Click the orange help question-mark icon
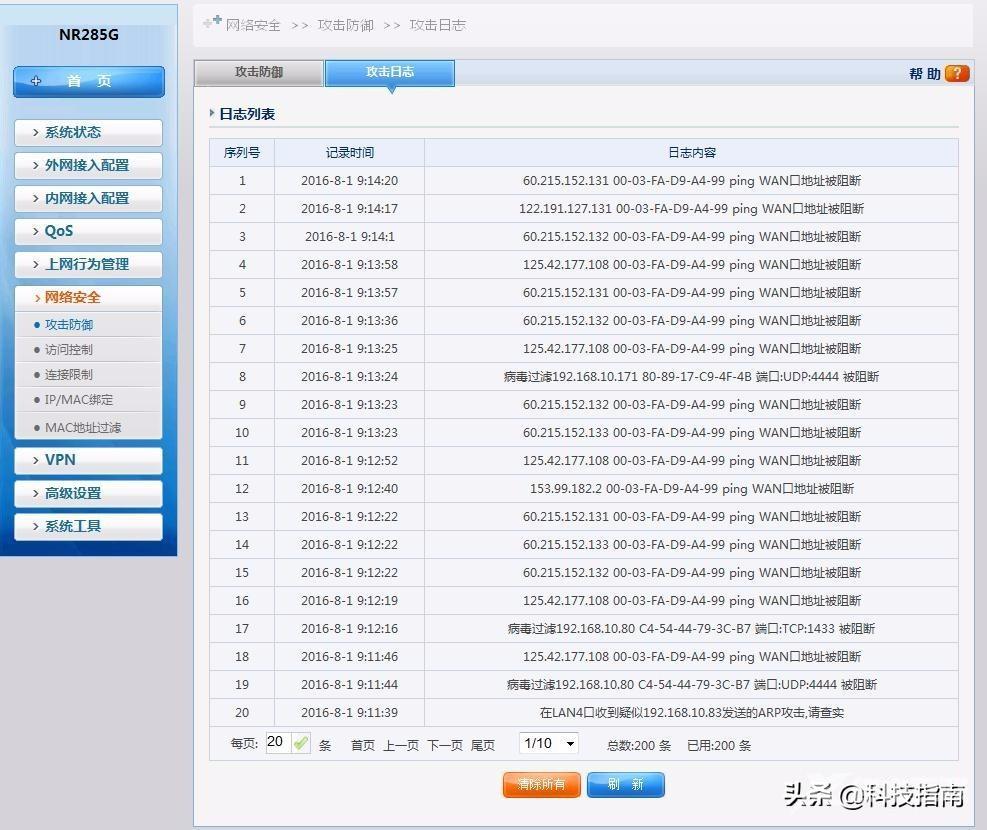 click(957, 74)
